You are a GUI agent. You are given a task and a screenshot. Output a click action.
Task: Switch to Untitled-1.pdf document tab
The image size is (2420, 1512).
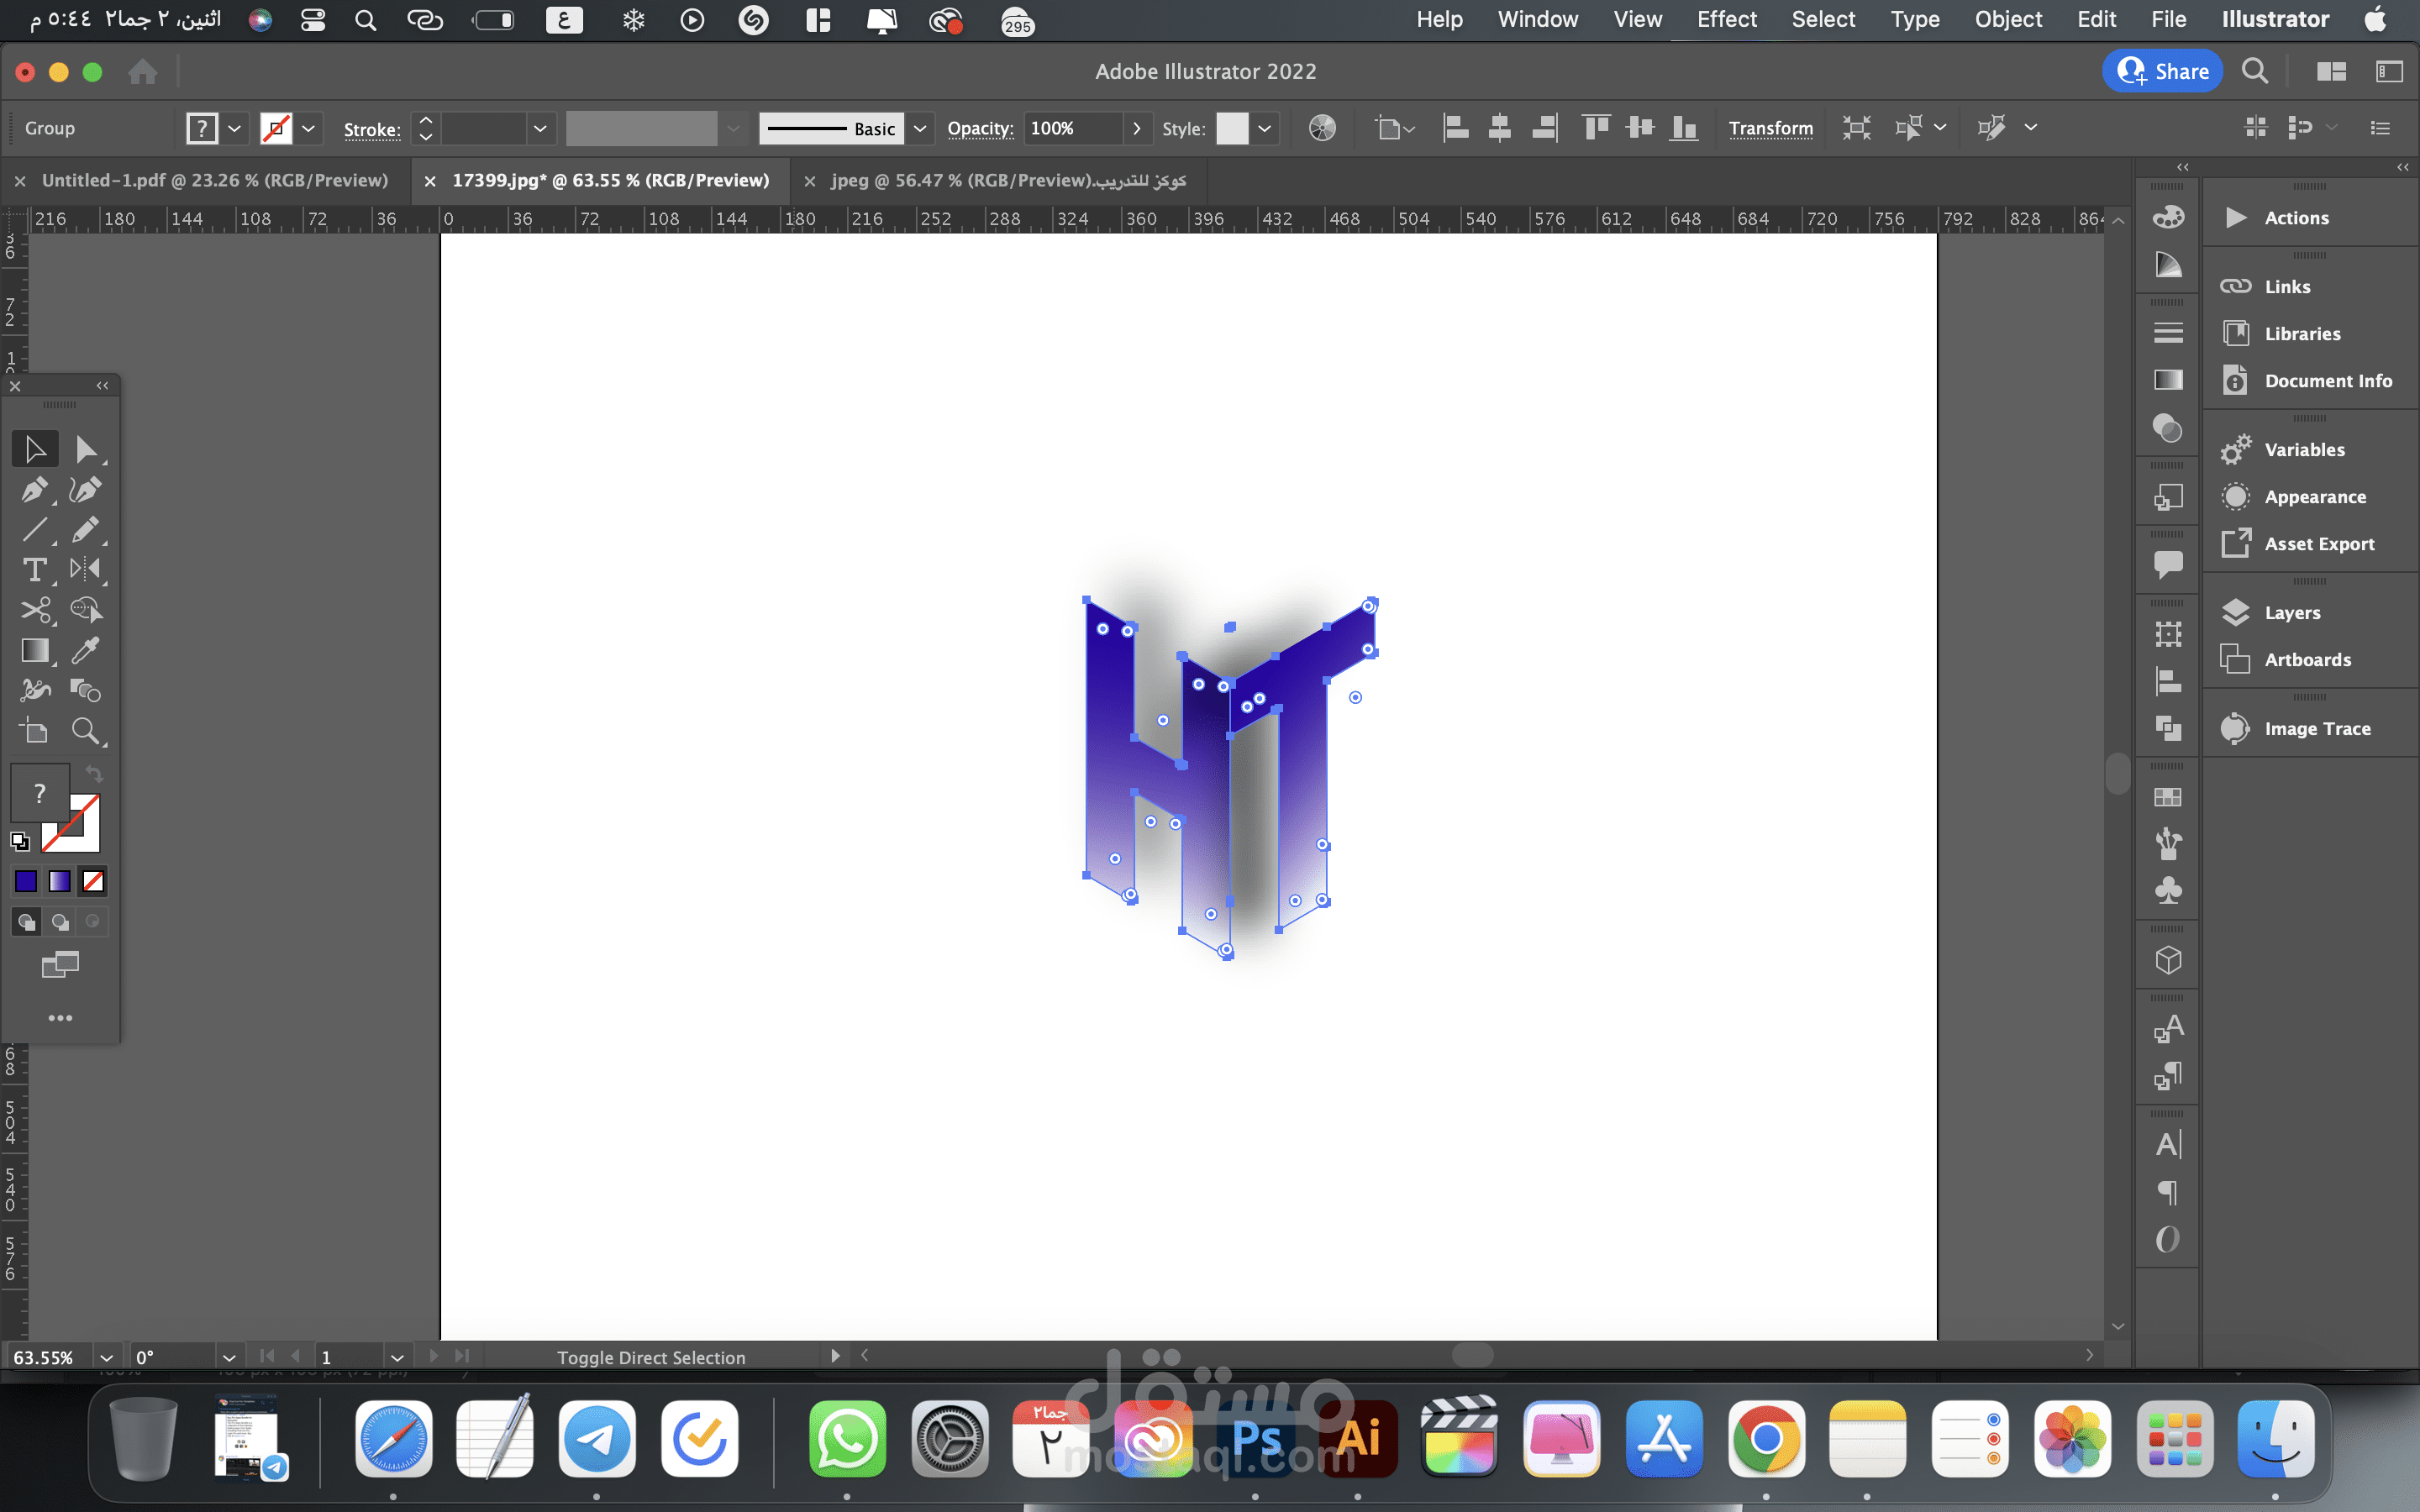point(214,180)
